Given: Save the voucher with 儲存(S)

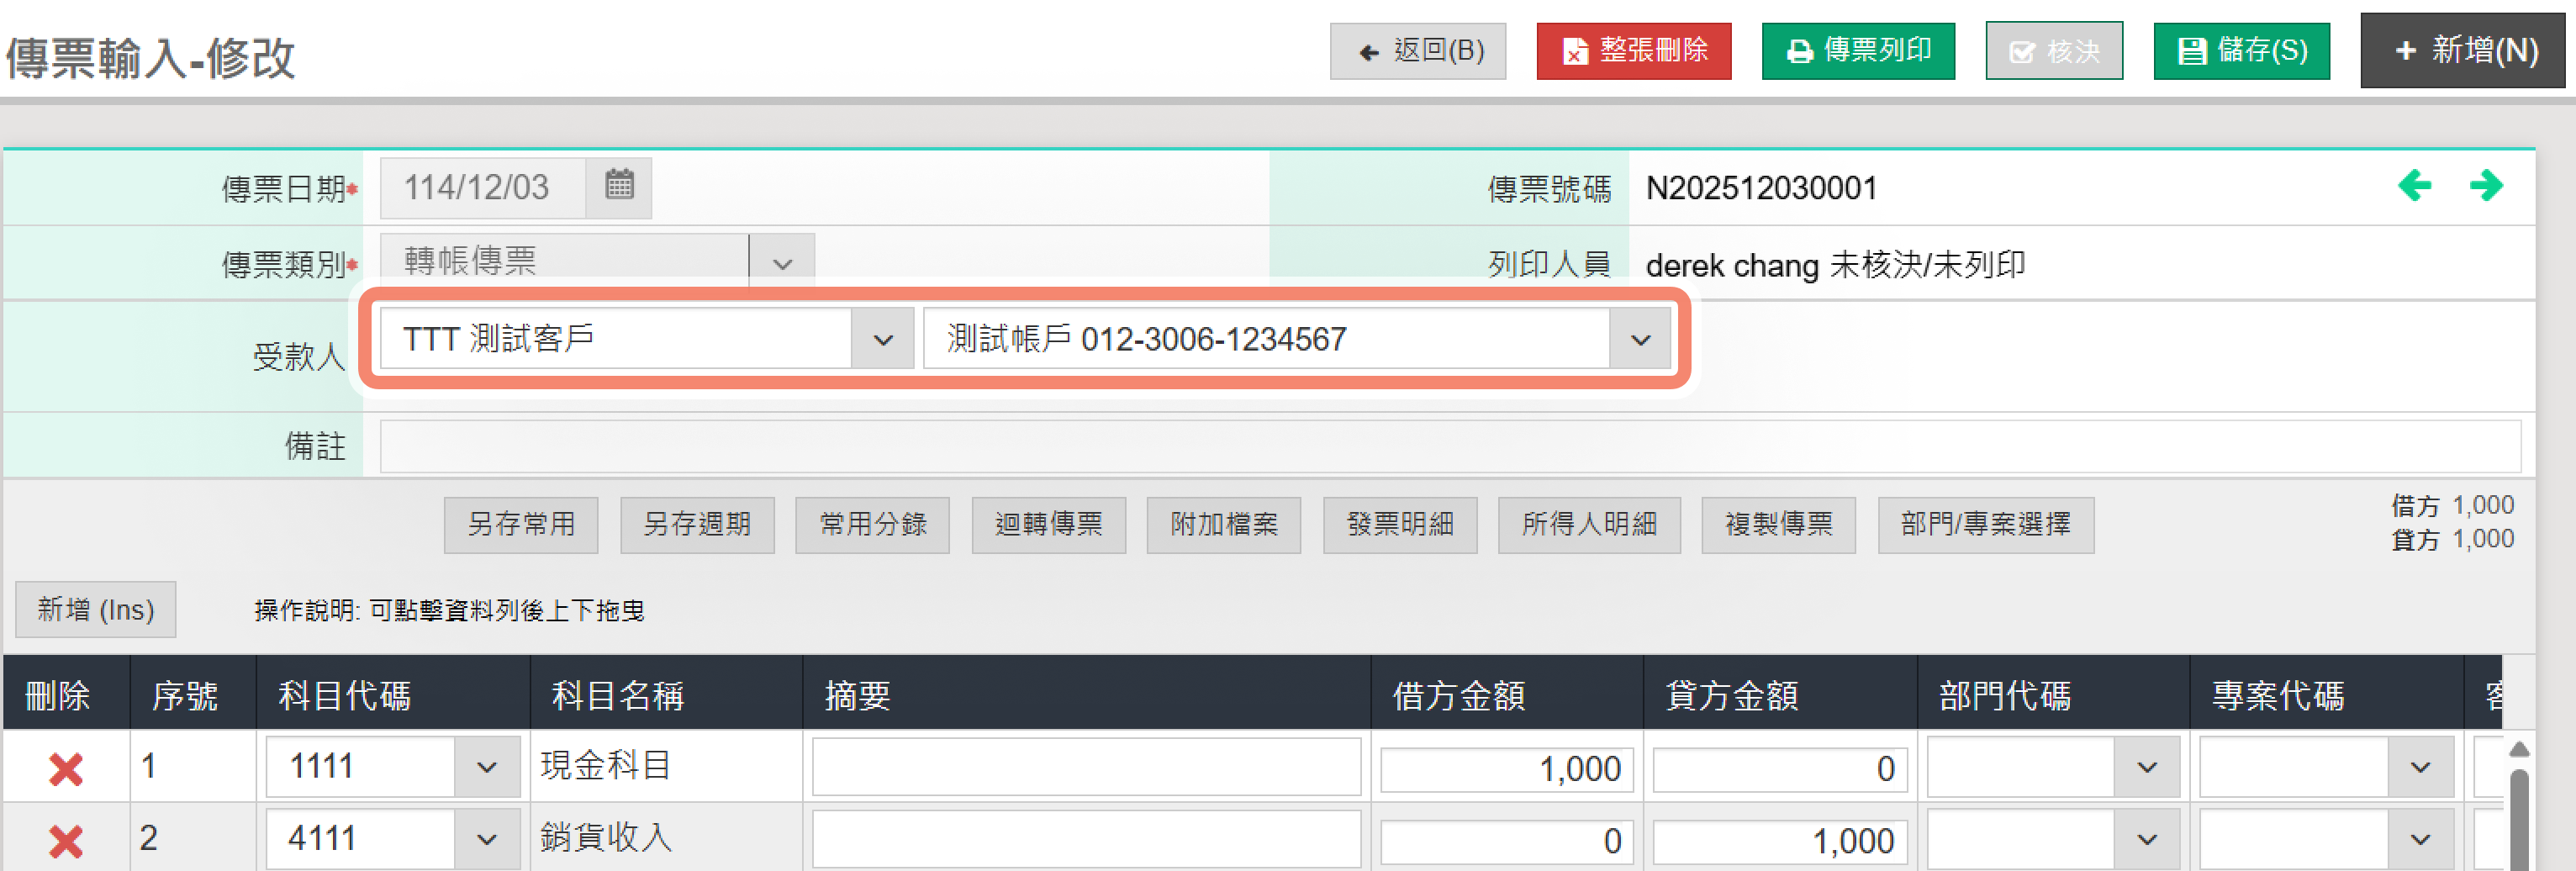Looking at the screenshot, I should [x=2241, y=51].
